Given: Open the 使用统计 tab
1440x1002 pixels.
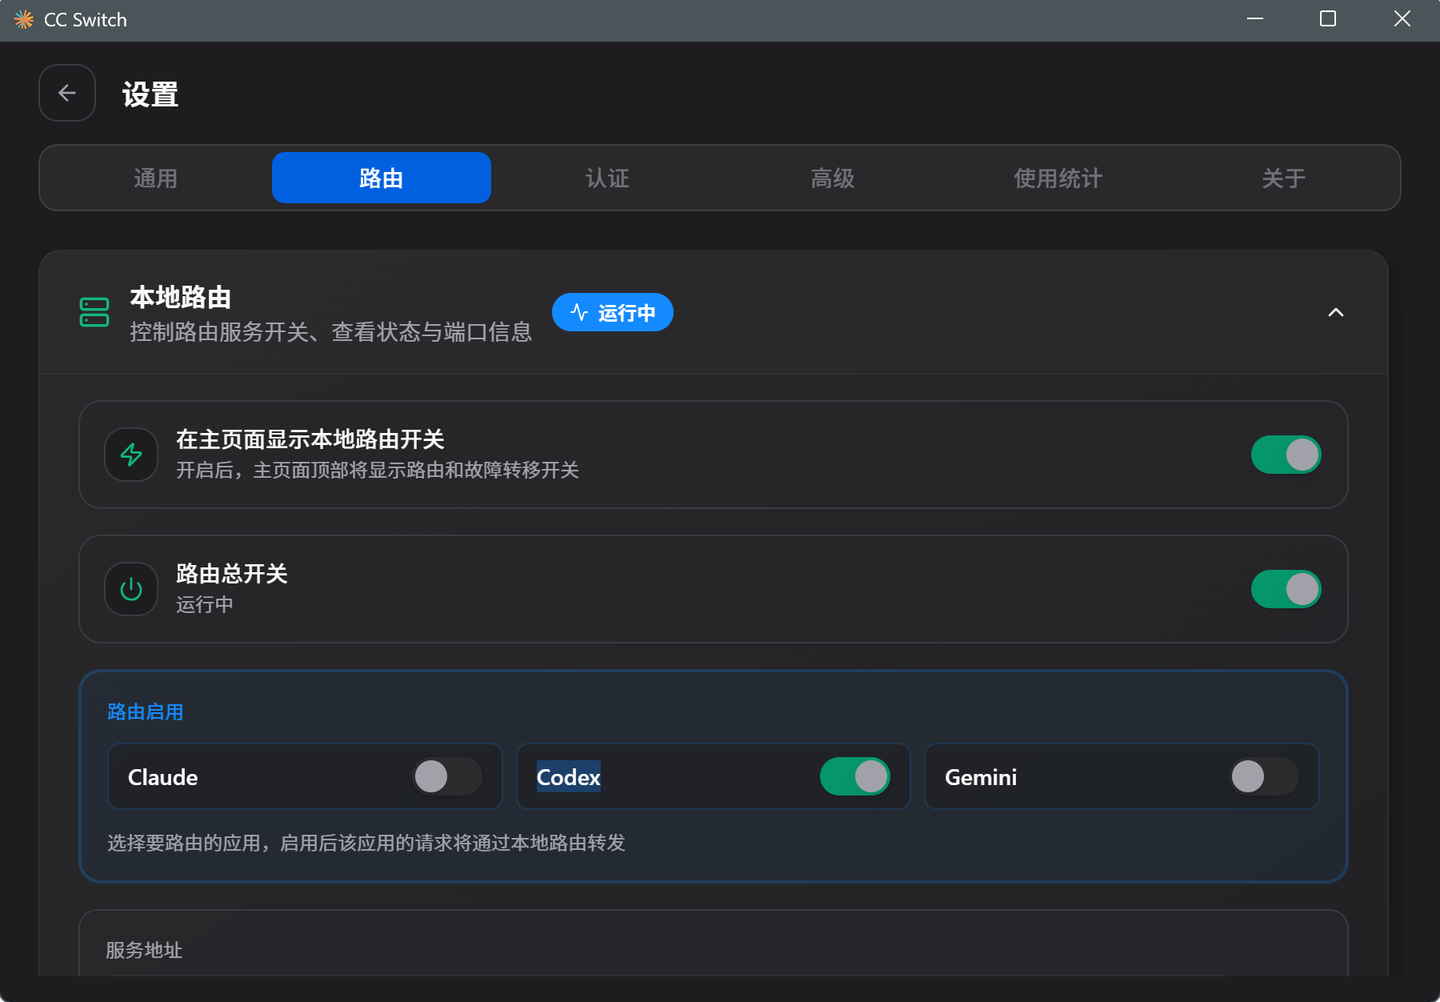Looking at the screenshot, I should pos(1058,178).
